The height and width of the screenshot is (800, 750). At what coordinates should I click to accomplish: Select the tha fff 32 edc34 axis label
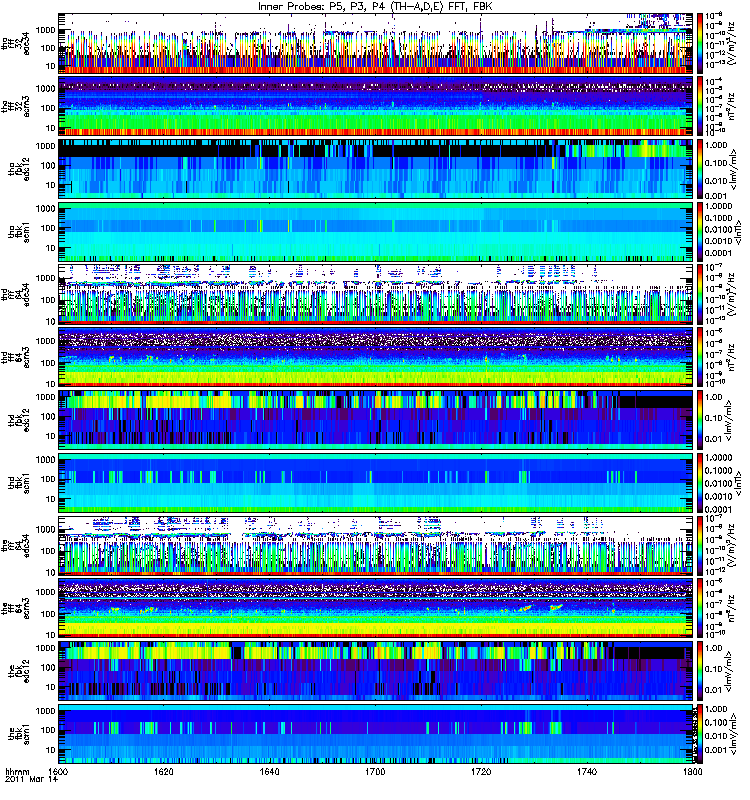(x=16, y=44)
